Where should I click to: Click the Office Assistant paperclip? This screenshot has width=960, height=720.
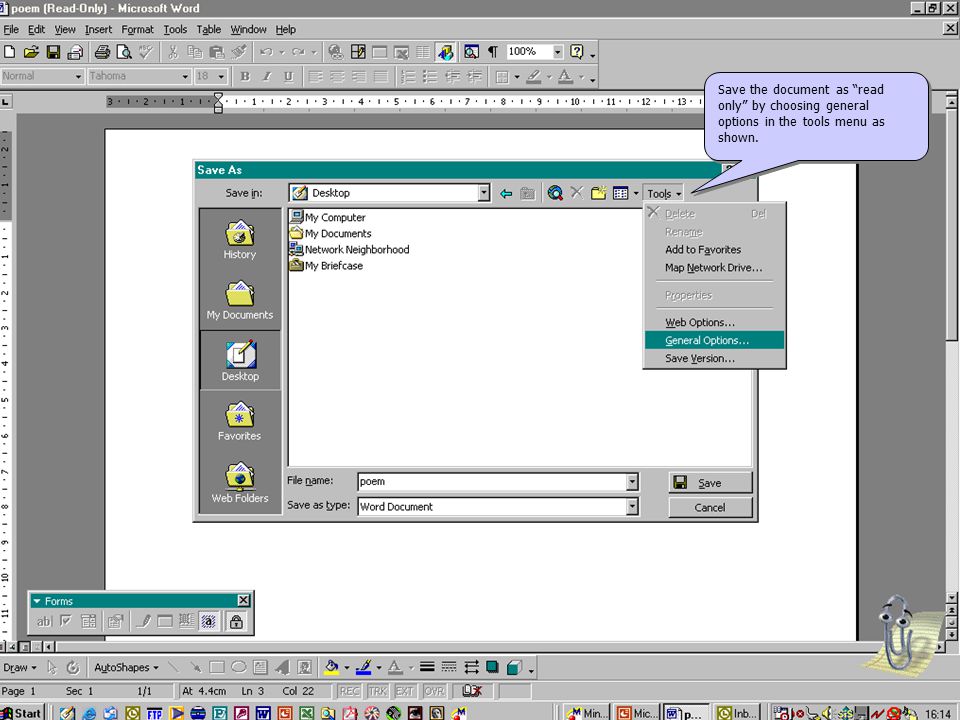[x=896, y=634]
